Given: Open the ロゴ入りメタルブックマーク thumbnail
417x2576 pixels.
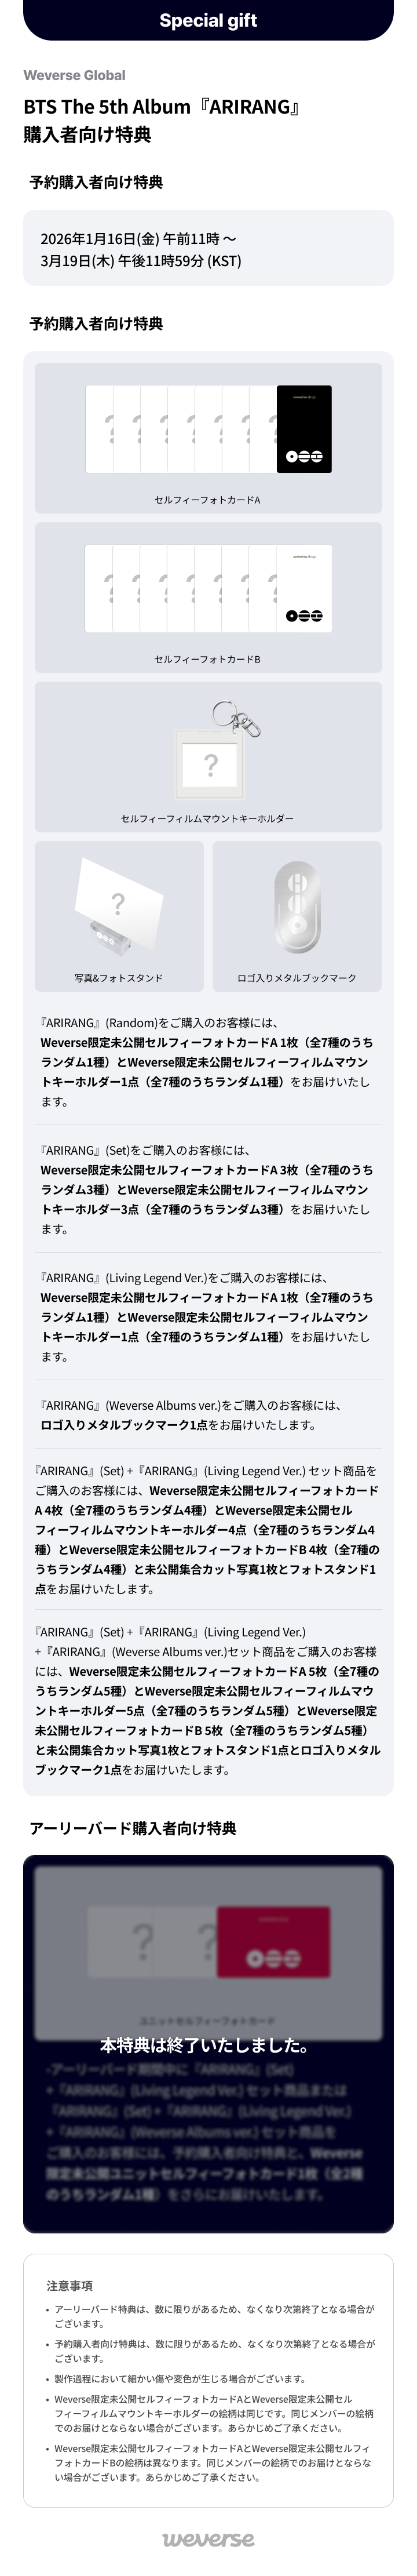Looking at the screenshot, I should click(x=297, y=916).
